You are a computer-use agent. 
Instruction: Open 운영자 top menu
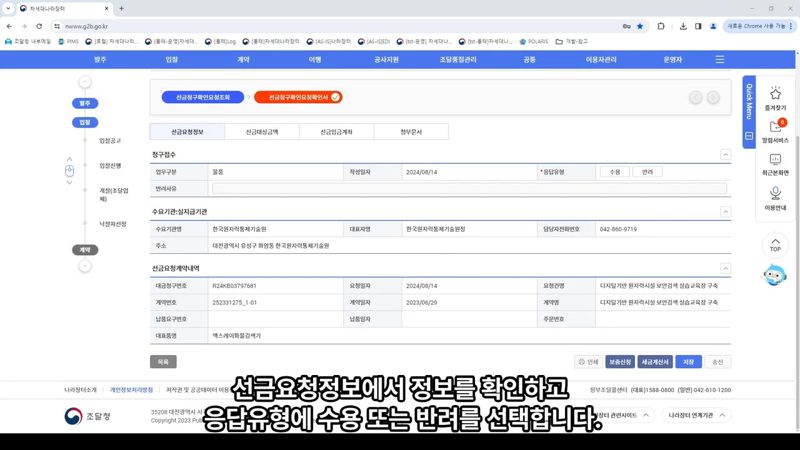[x=672, y=60]
